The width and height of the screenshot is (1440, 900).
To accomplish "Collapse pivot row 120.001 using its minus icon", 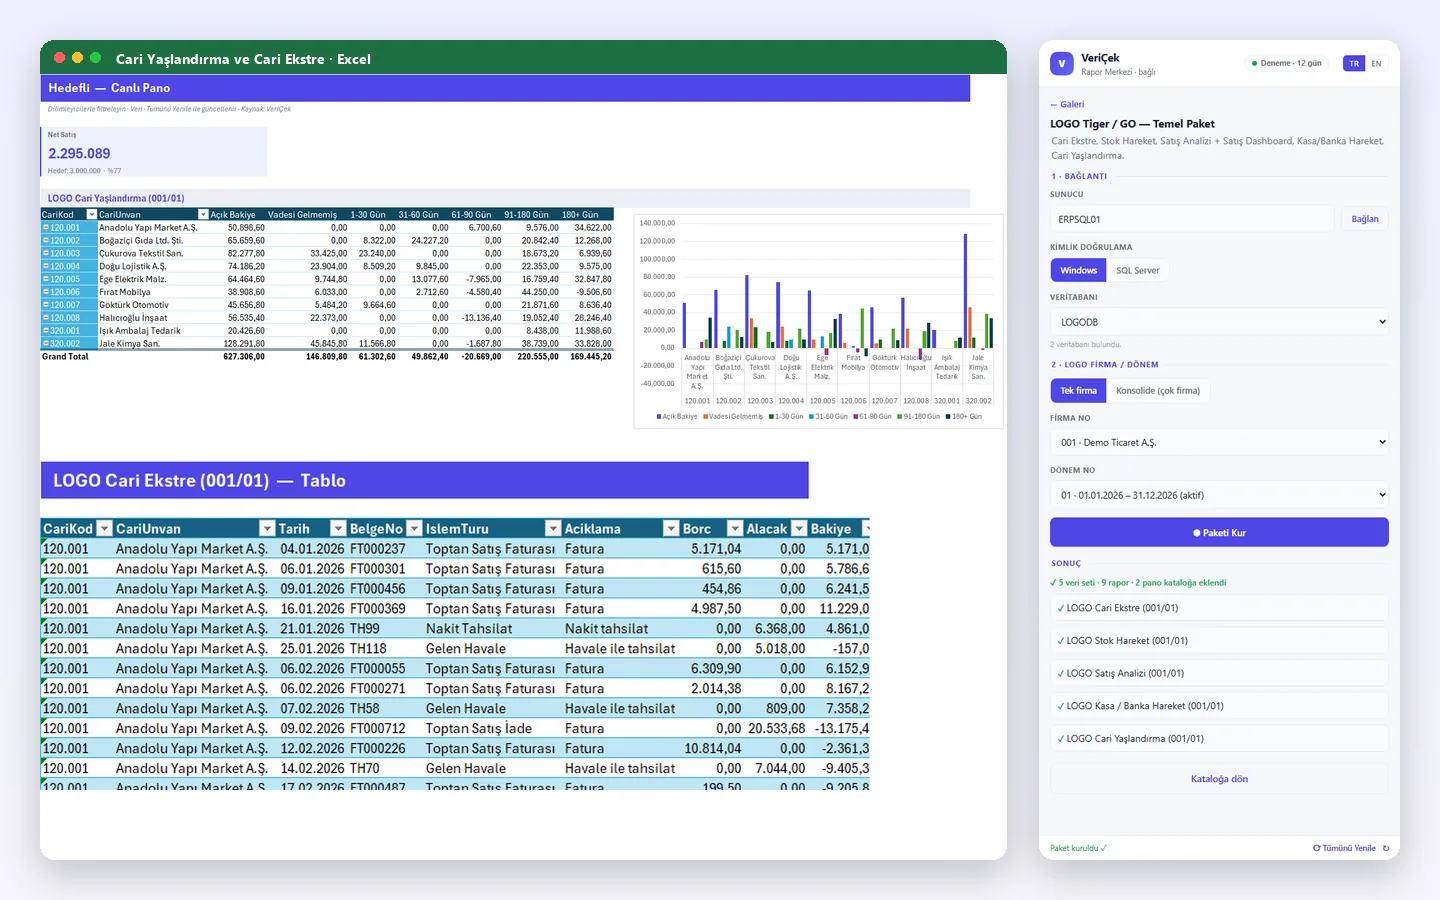I will (45, 228).
